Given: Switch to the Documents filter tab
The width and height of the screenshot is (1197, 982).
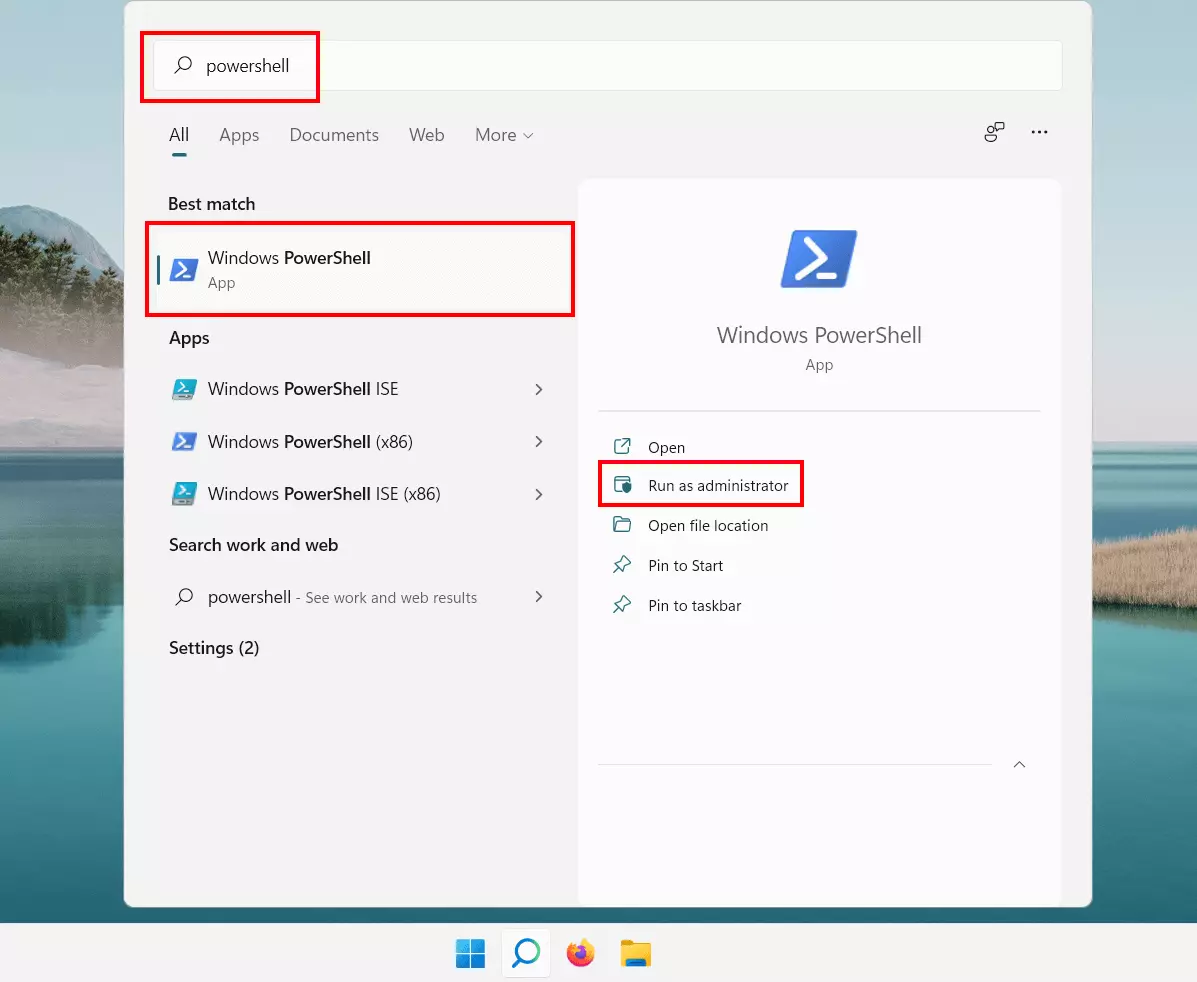Looking at the screenshot, I should [x=334, y=135].
